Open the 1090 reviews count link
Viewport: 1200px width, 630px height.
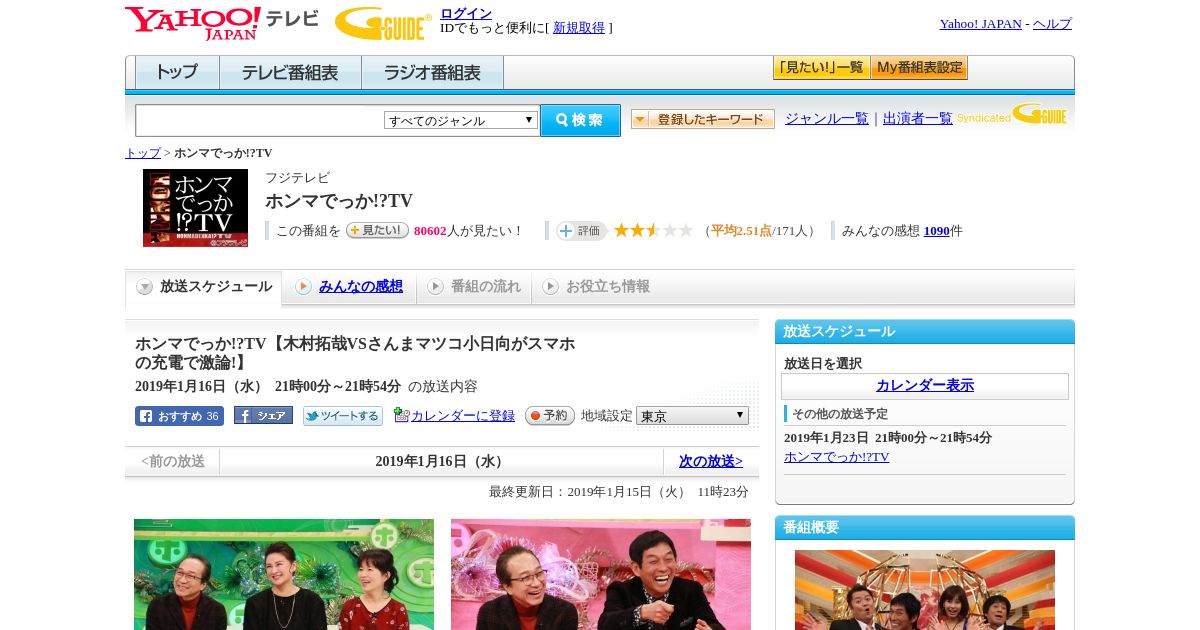pyautogui.click(x=937, y=231)
